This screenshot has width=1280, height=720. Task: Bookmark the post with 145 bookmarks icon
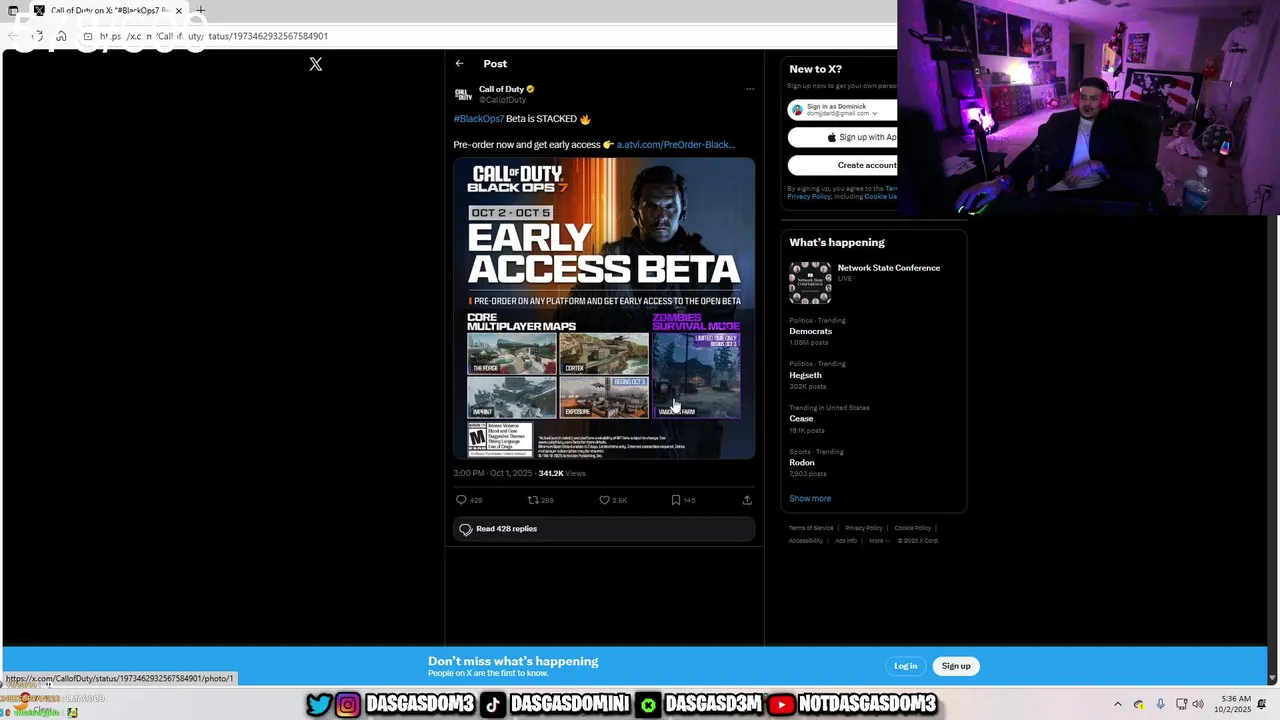click(676, 500)
